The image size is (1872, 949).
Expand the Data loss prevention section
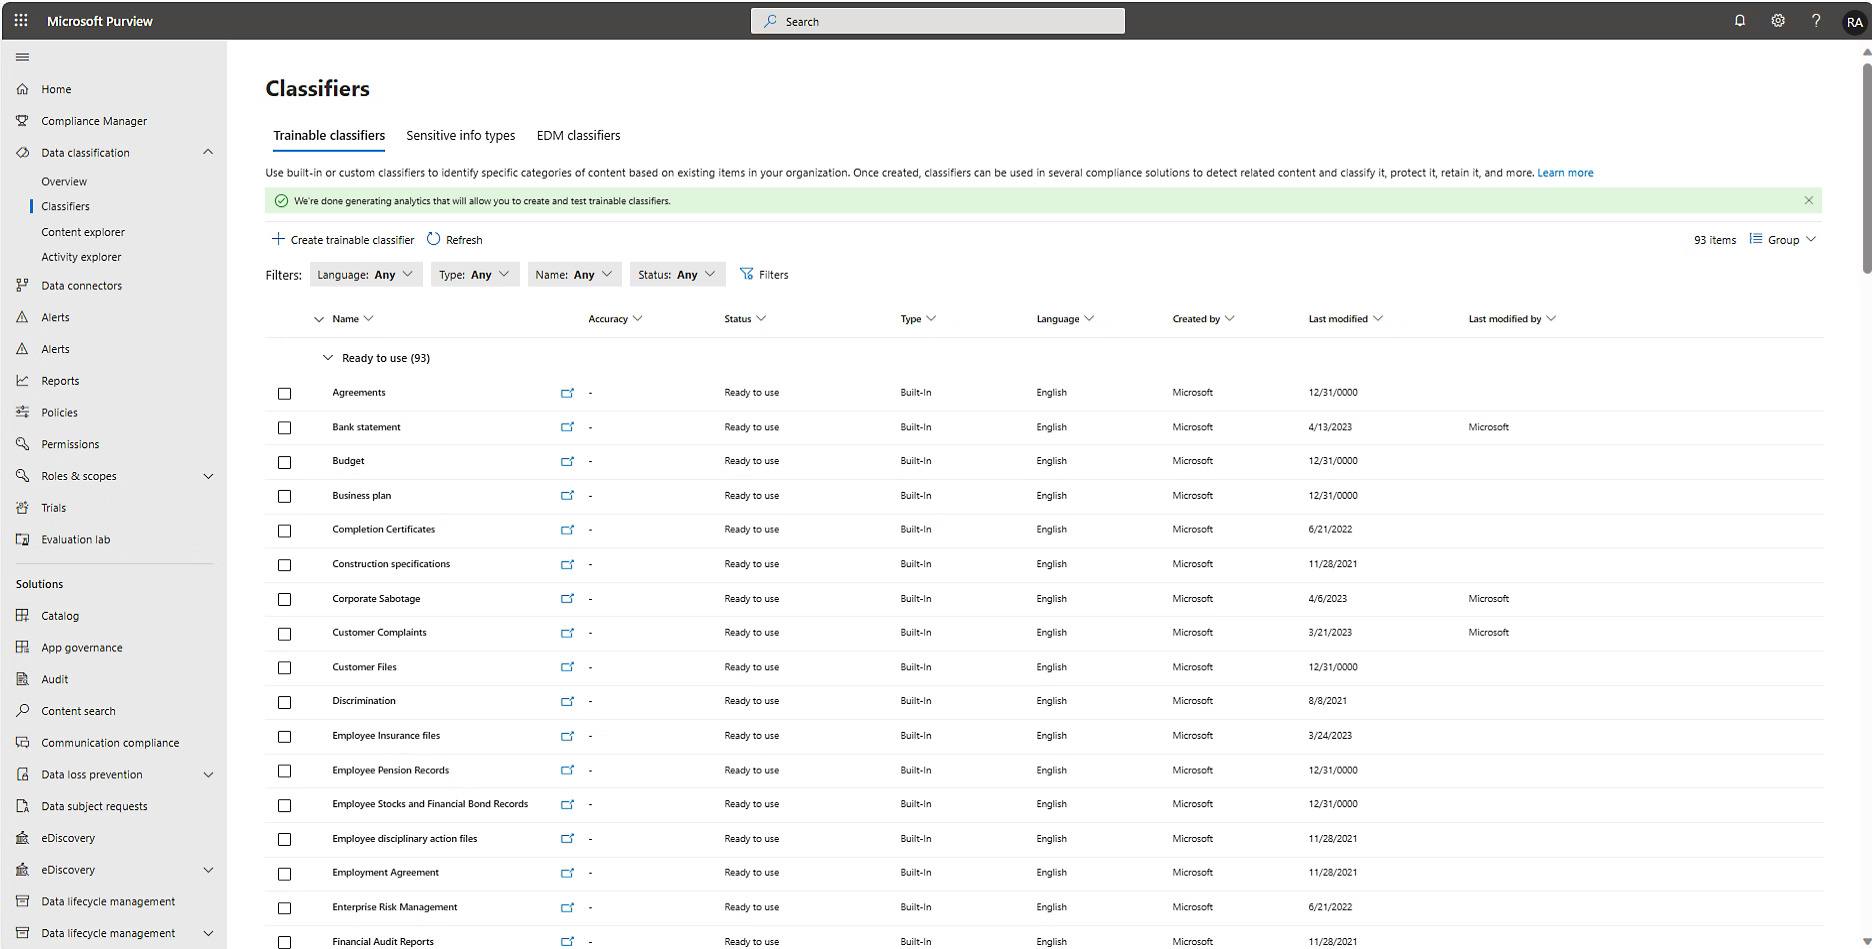(208, 774)
